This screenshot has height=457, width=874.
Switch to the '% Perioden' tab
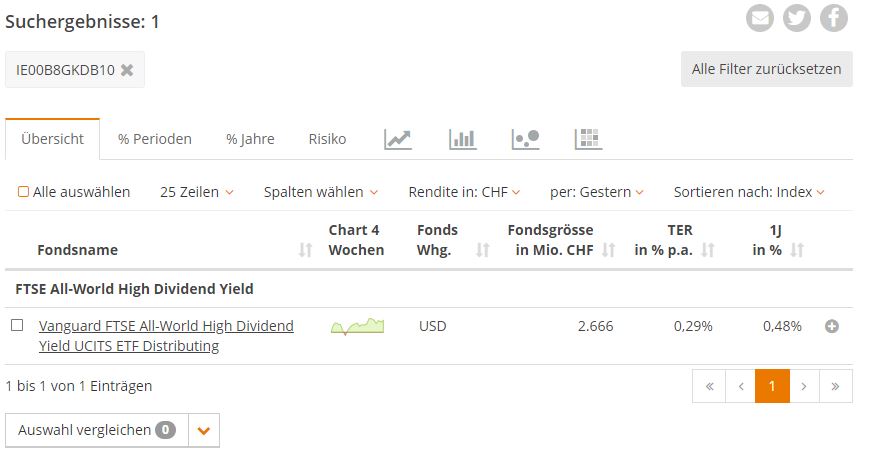[154, 139]
